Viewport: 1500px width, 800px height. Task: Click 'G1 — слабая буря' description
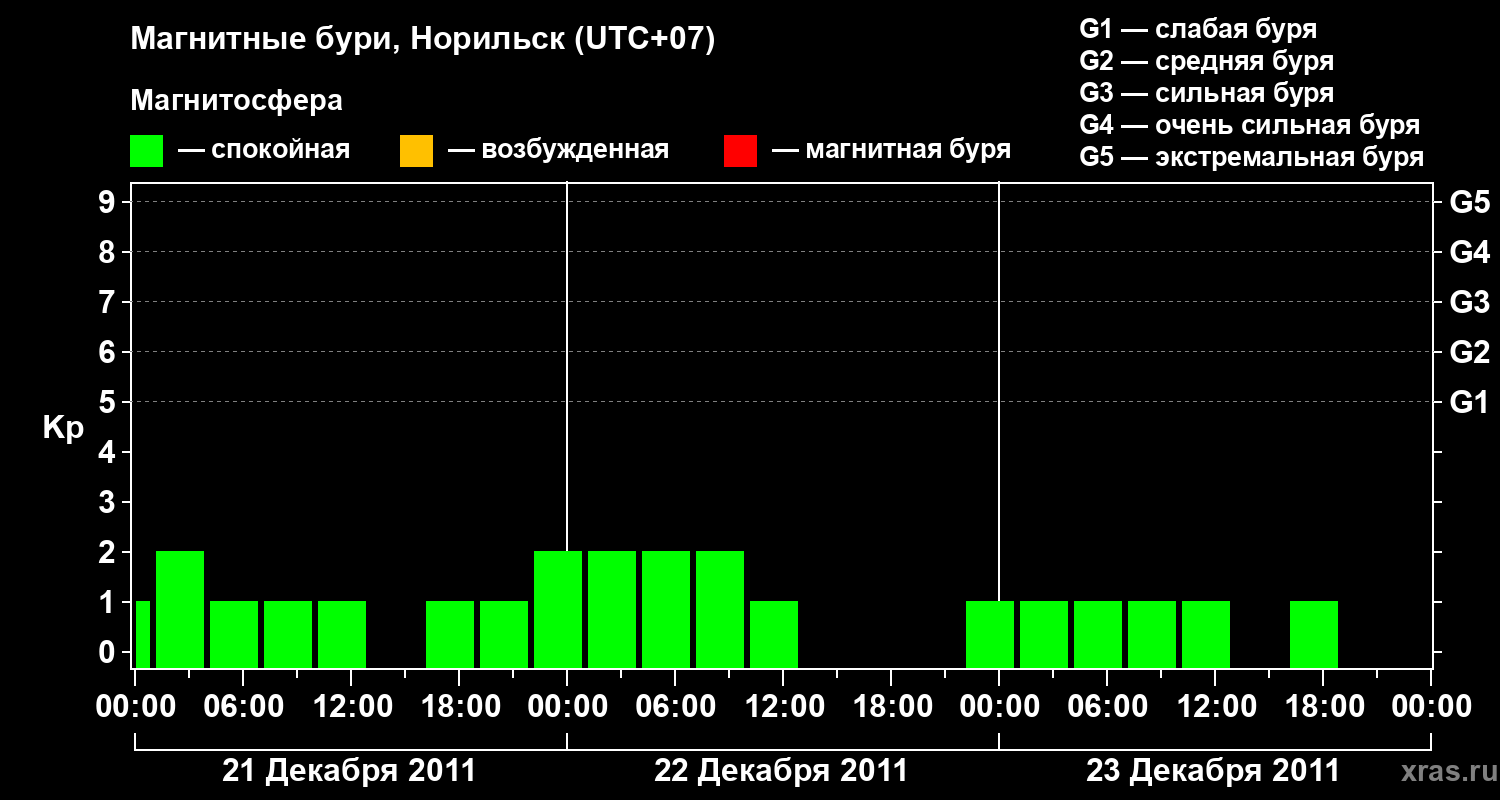pos(1198,28)
